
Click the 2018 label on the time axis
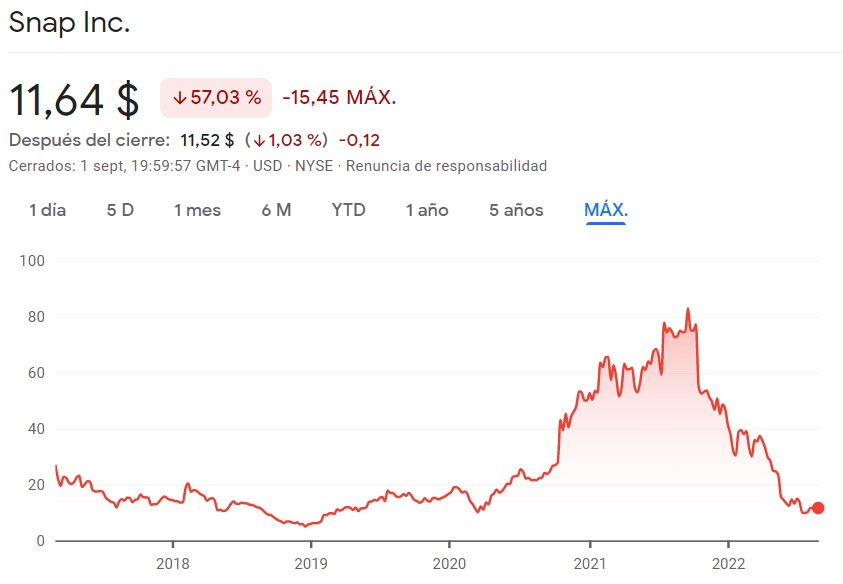pos(173,564)
